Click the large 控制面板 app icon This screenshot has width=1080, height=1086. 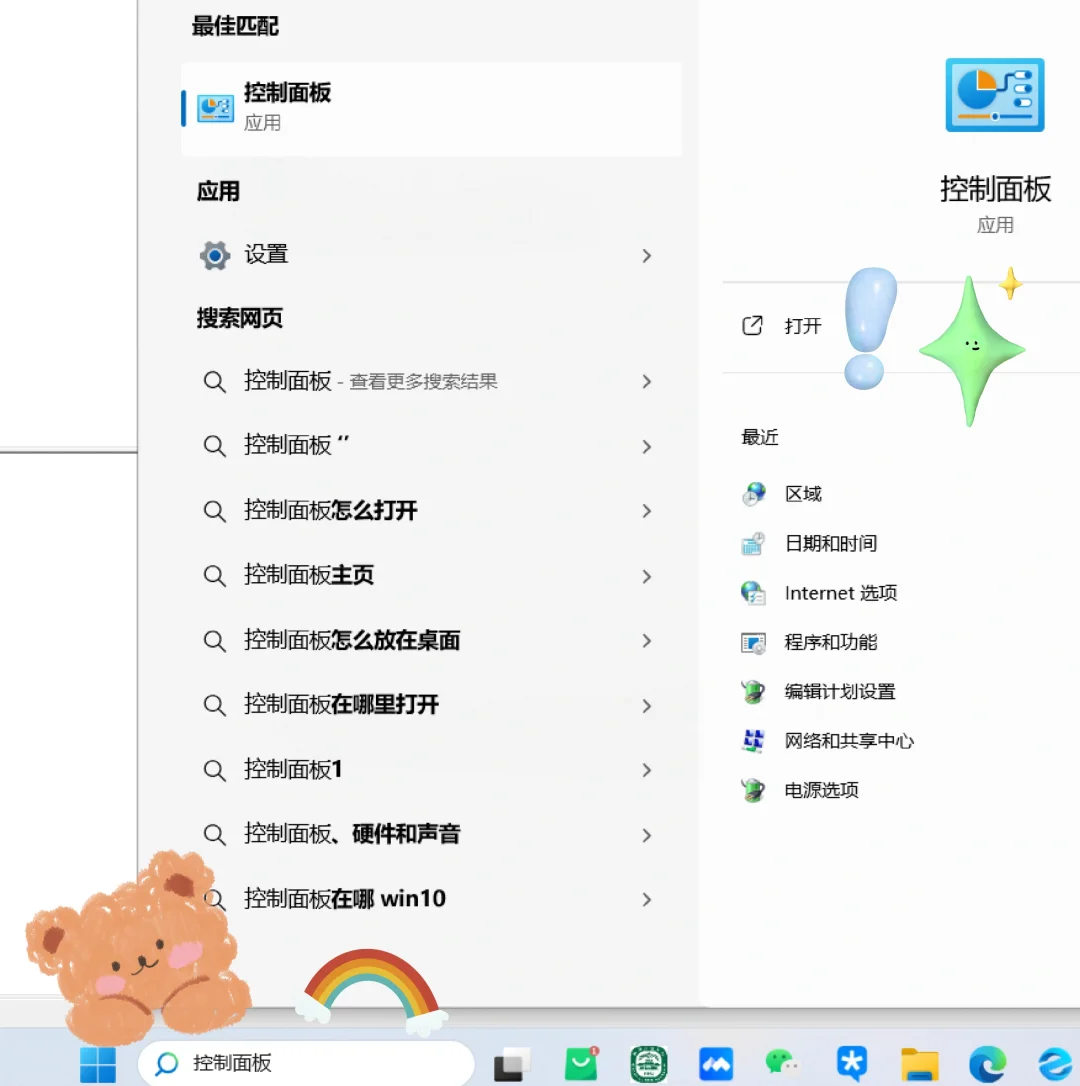point(994,95)
